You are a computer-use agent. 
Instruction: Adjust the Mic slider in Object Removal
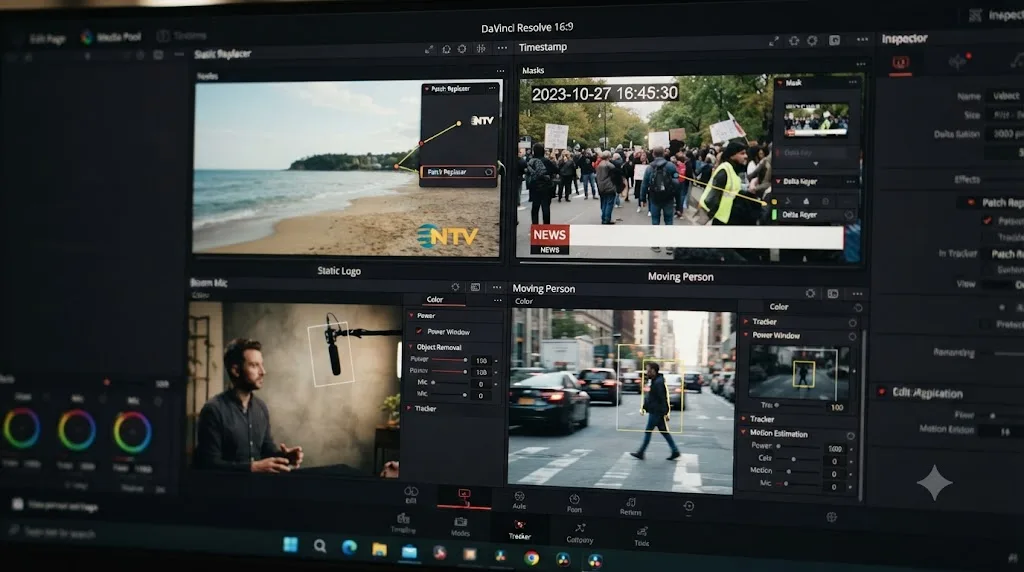click(x=449, y=383)
